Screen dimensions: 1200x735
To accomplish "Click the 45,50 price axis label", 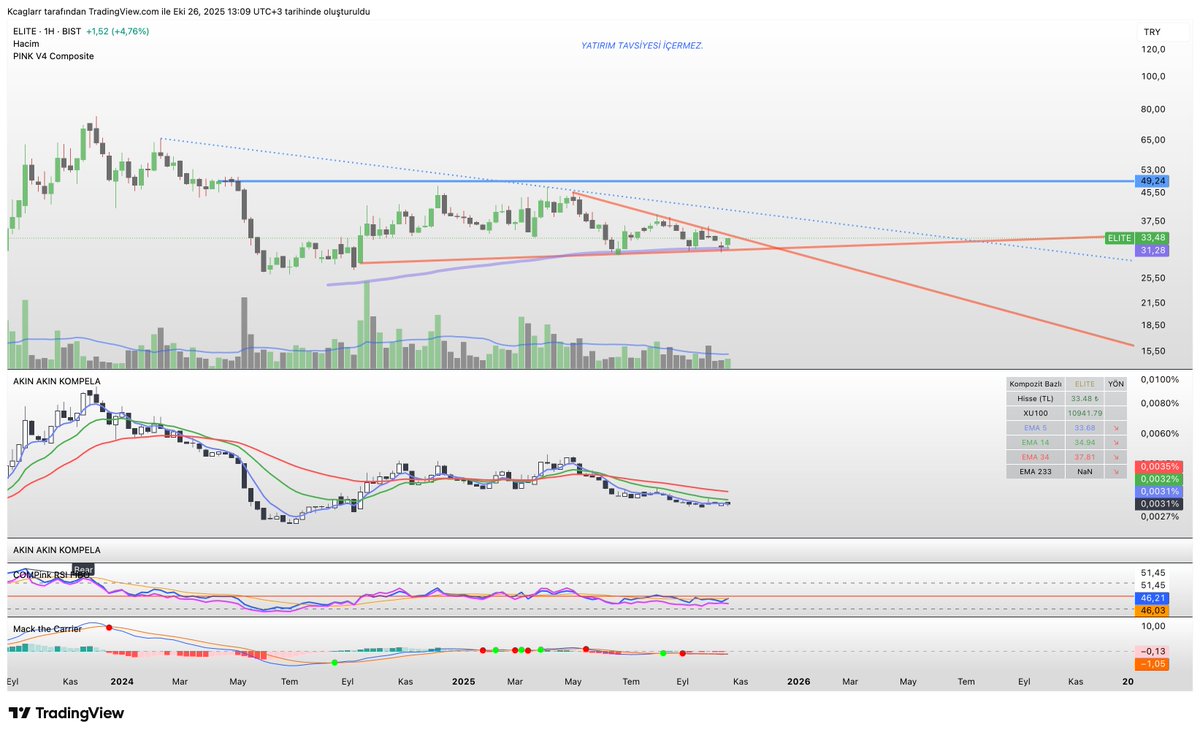I will pos(1153,193).
